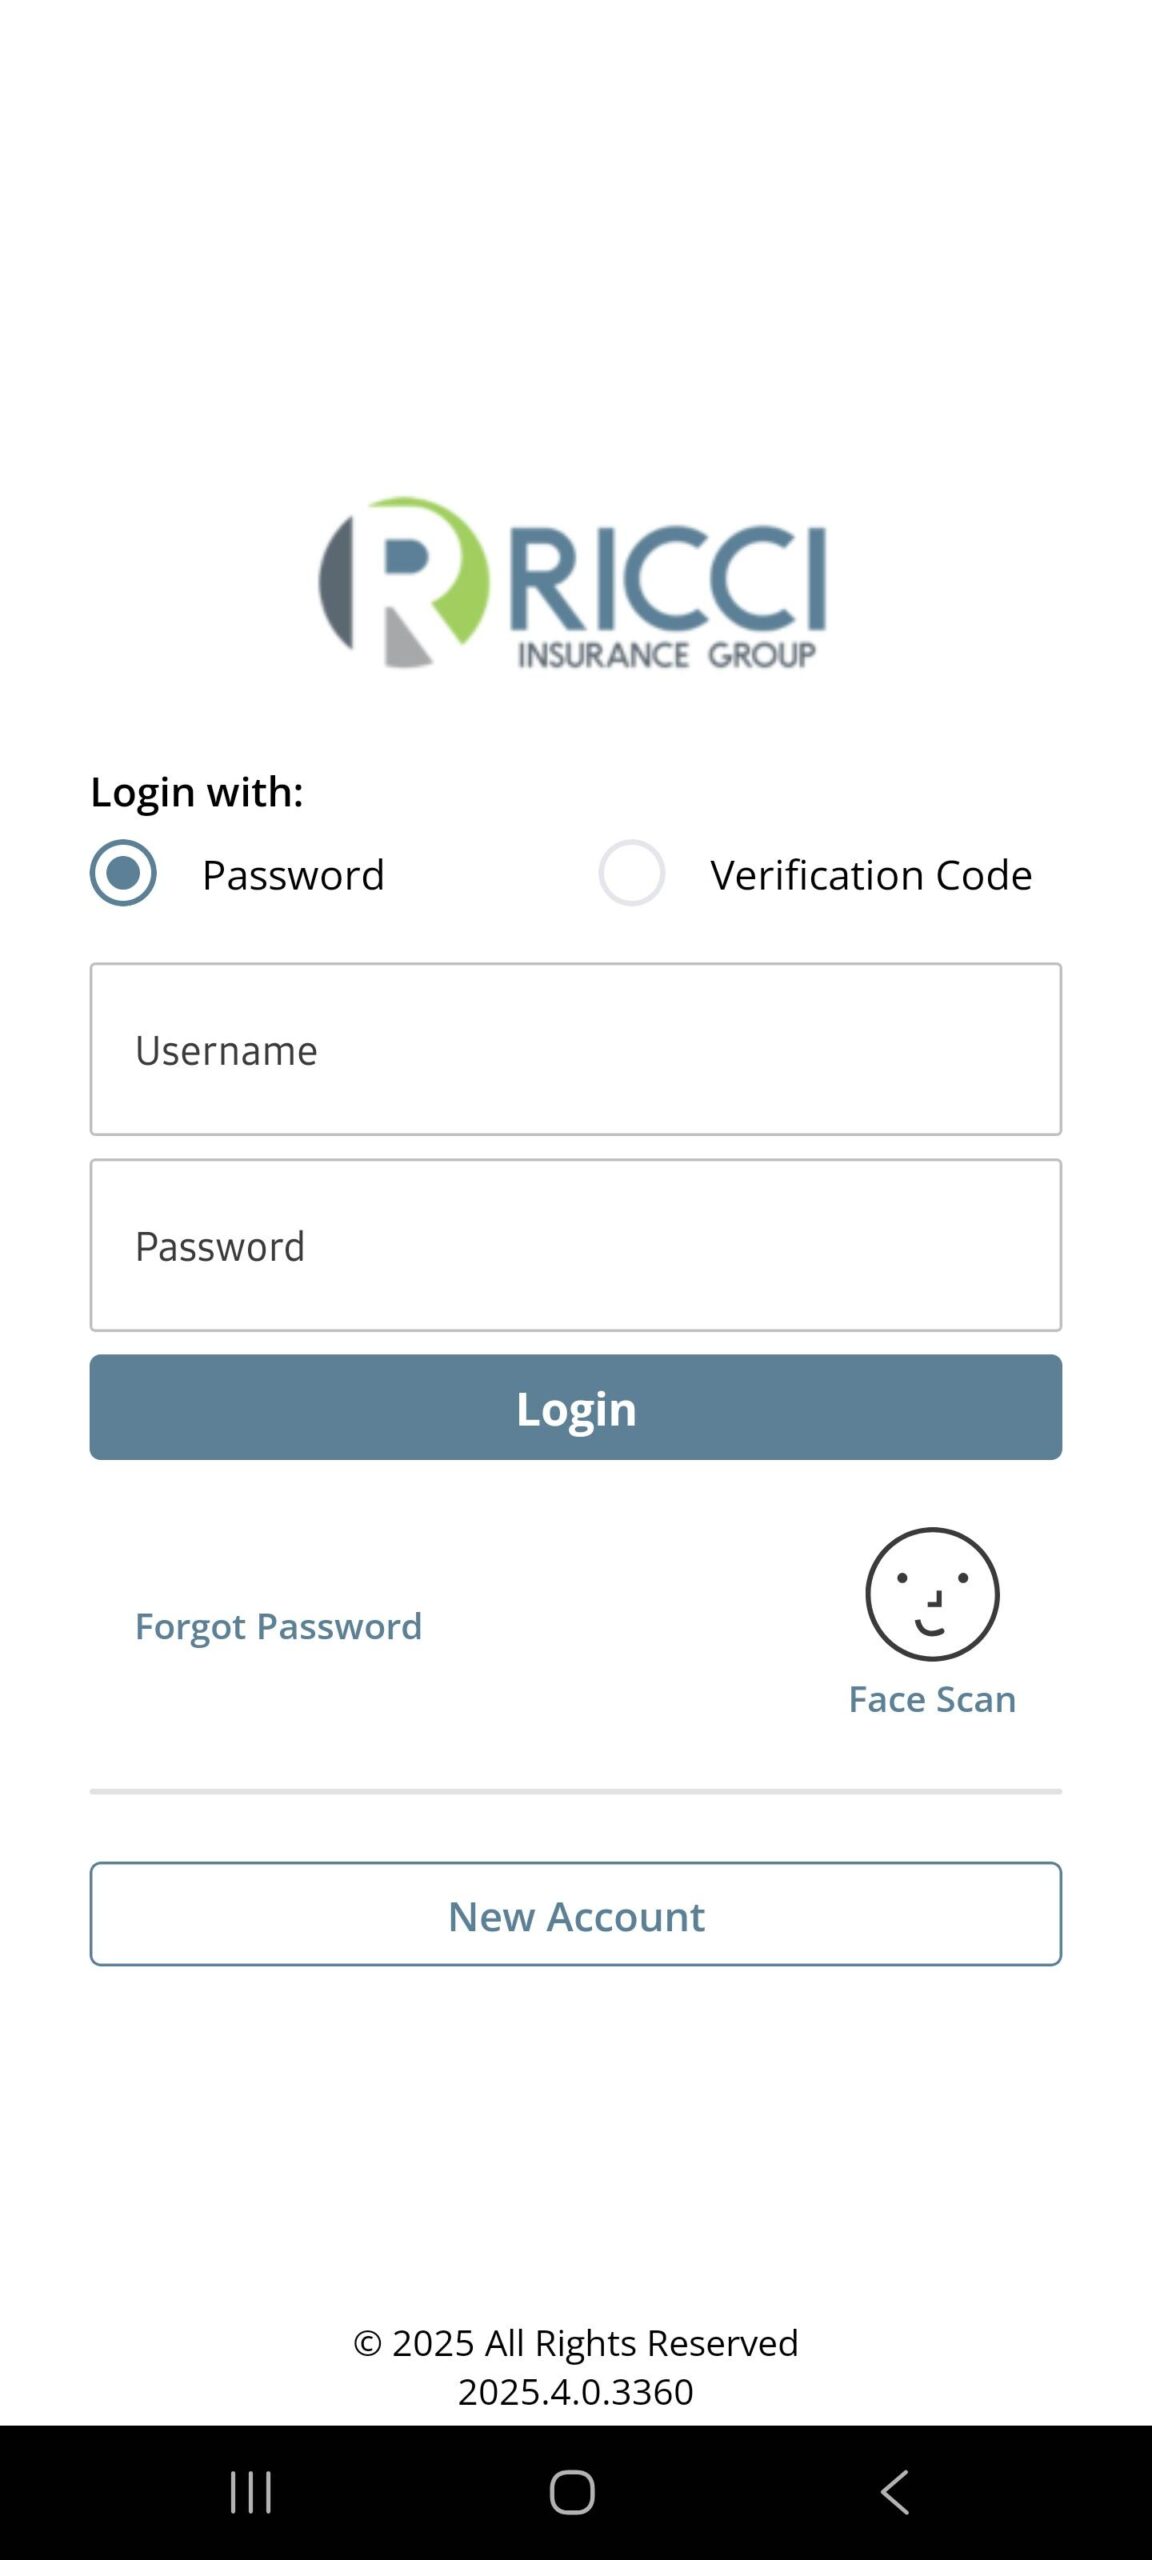This screenshot has width=1152, height=2560.
Task: Tap the Insurance Group tagline
Action: [666, 655]
